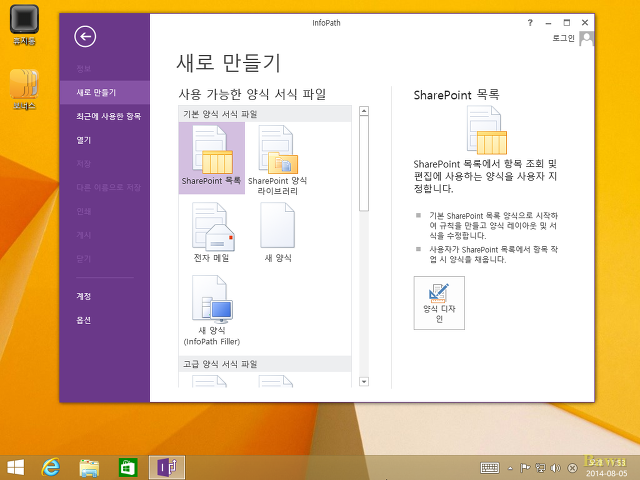Click the InfoPath taskbar icon

click(167, 467)
